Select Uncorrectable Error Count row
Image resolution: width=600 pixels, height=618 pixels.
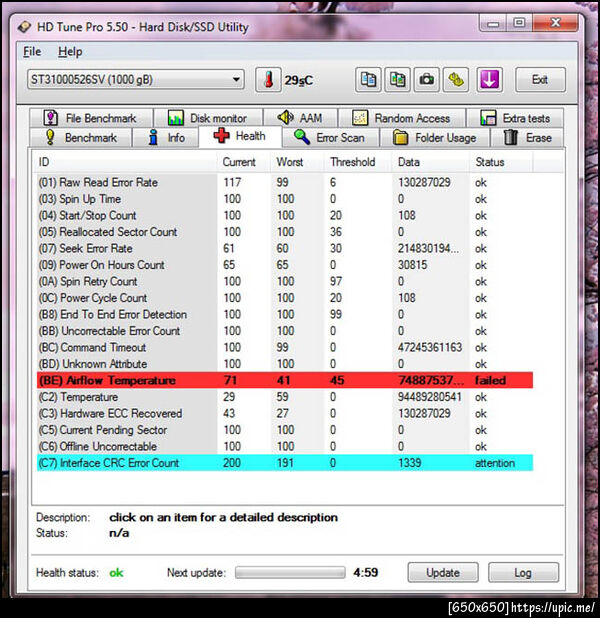tap(285, 331)
